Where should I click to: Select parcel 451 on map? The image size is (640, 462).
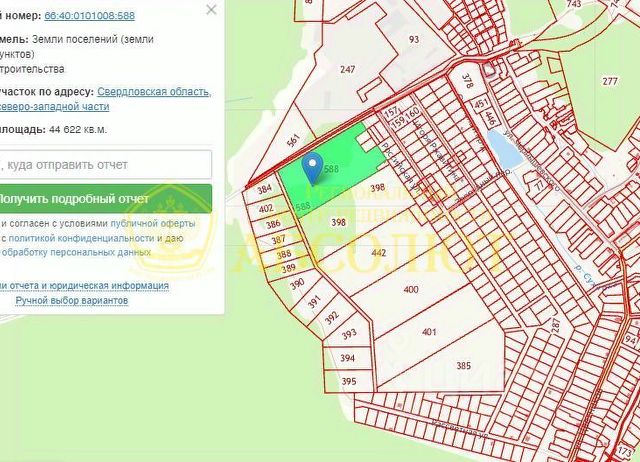(480, 104)
